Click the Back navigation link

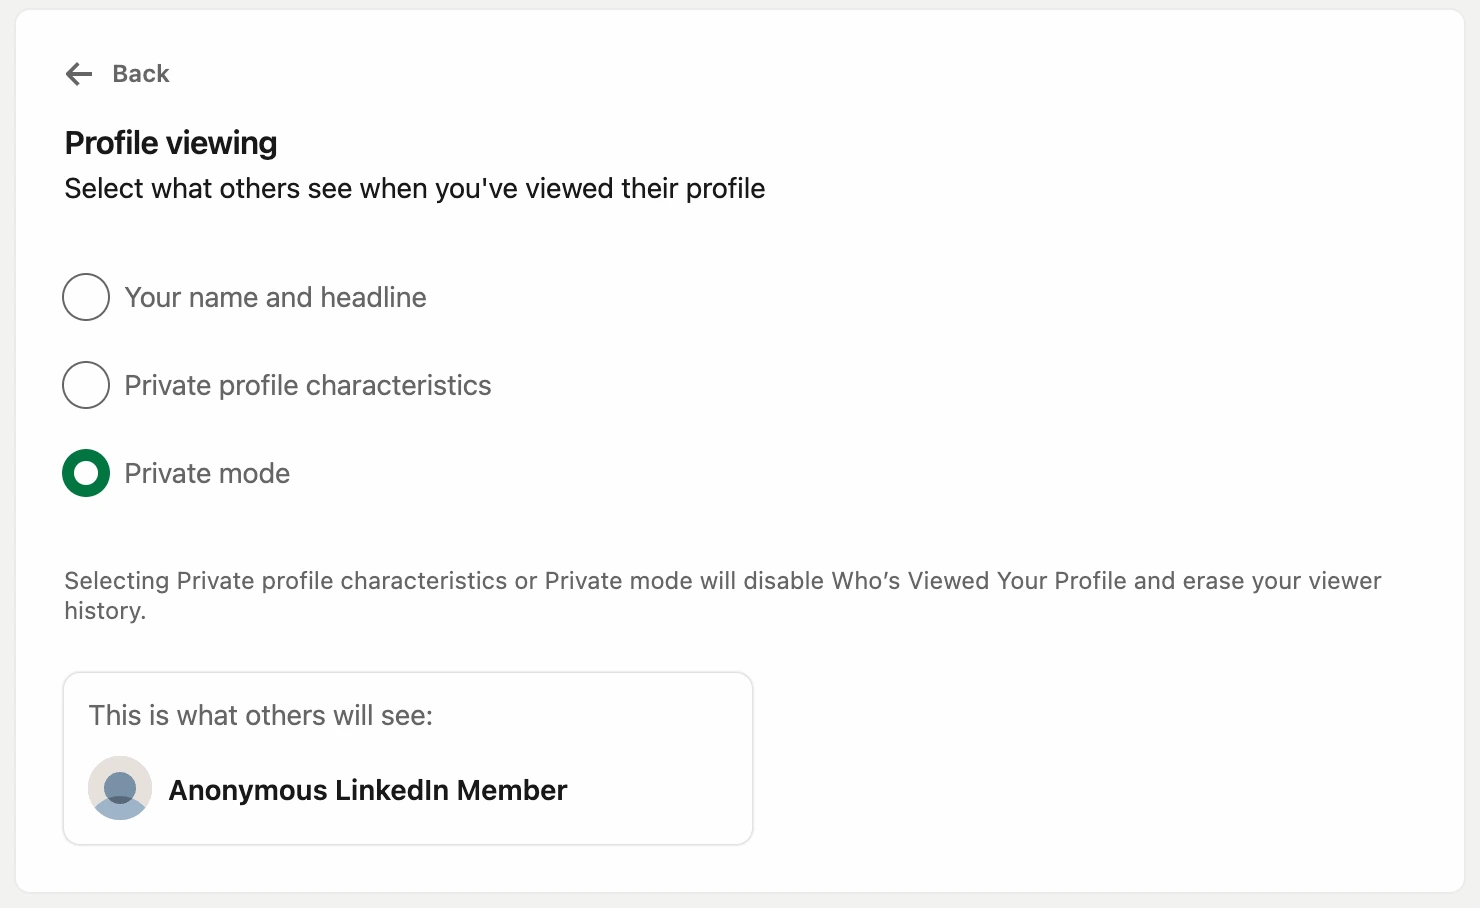[140, 73]
